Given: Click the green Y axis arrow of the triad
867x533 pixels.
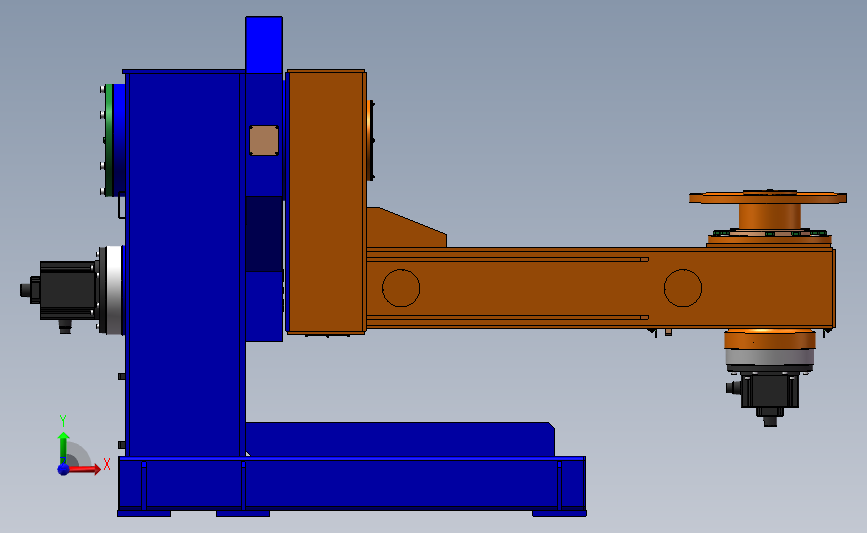Looking at the screenshot, I should coord(63,449).
